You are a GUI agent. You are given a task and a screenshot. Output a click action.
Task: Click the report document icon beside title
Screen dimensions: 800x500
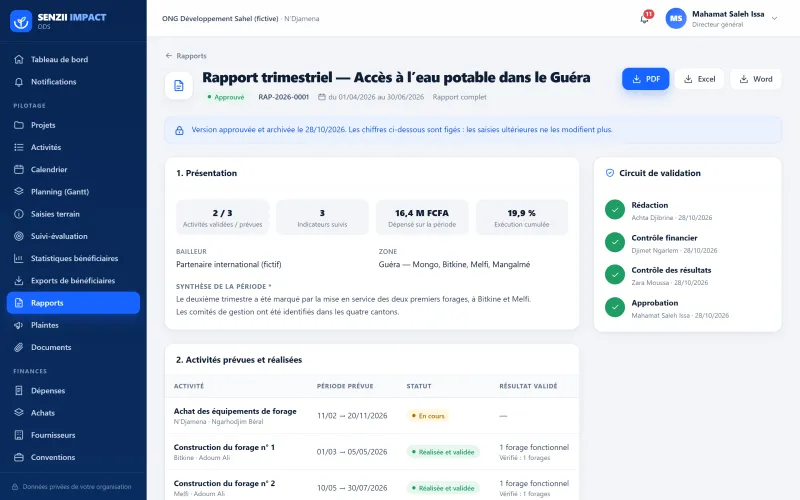click(179, 85)
